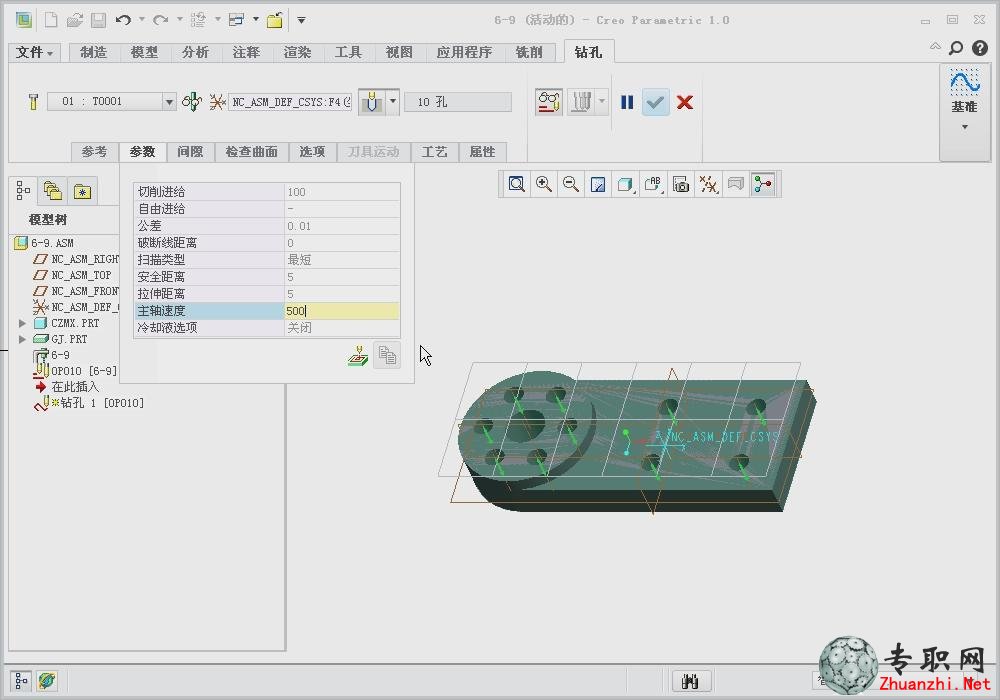The width and height of the screenshot is (1000, 700).
Task: Click the material removal simulation icon
Action: tap(581, 102)
